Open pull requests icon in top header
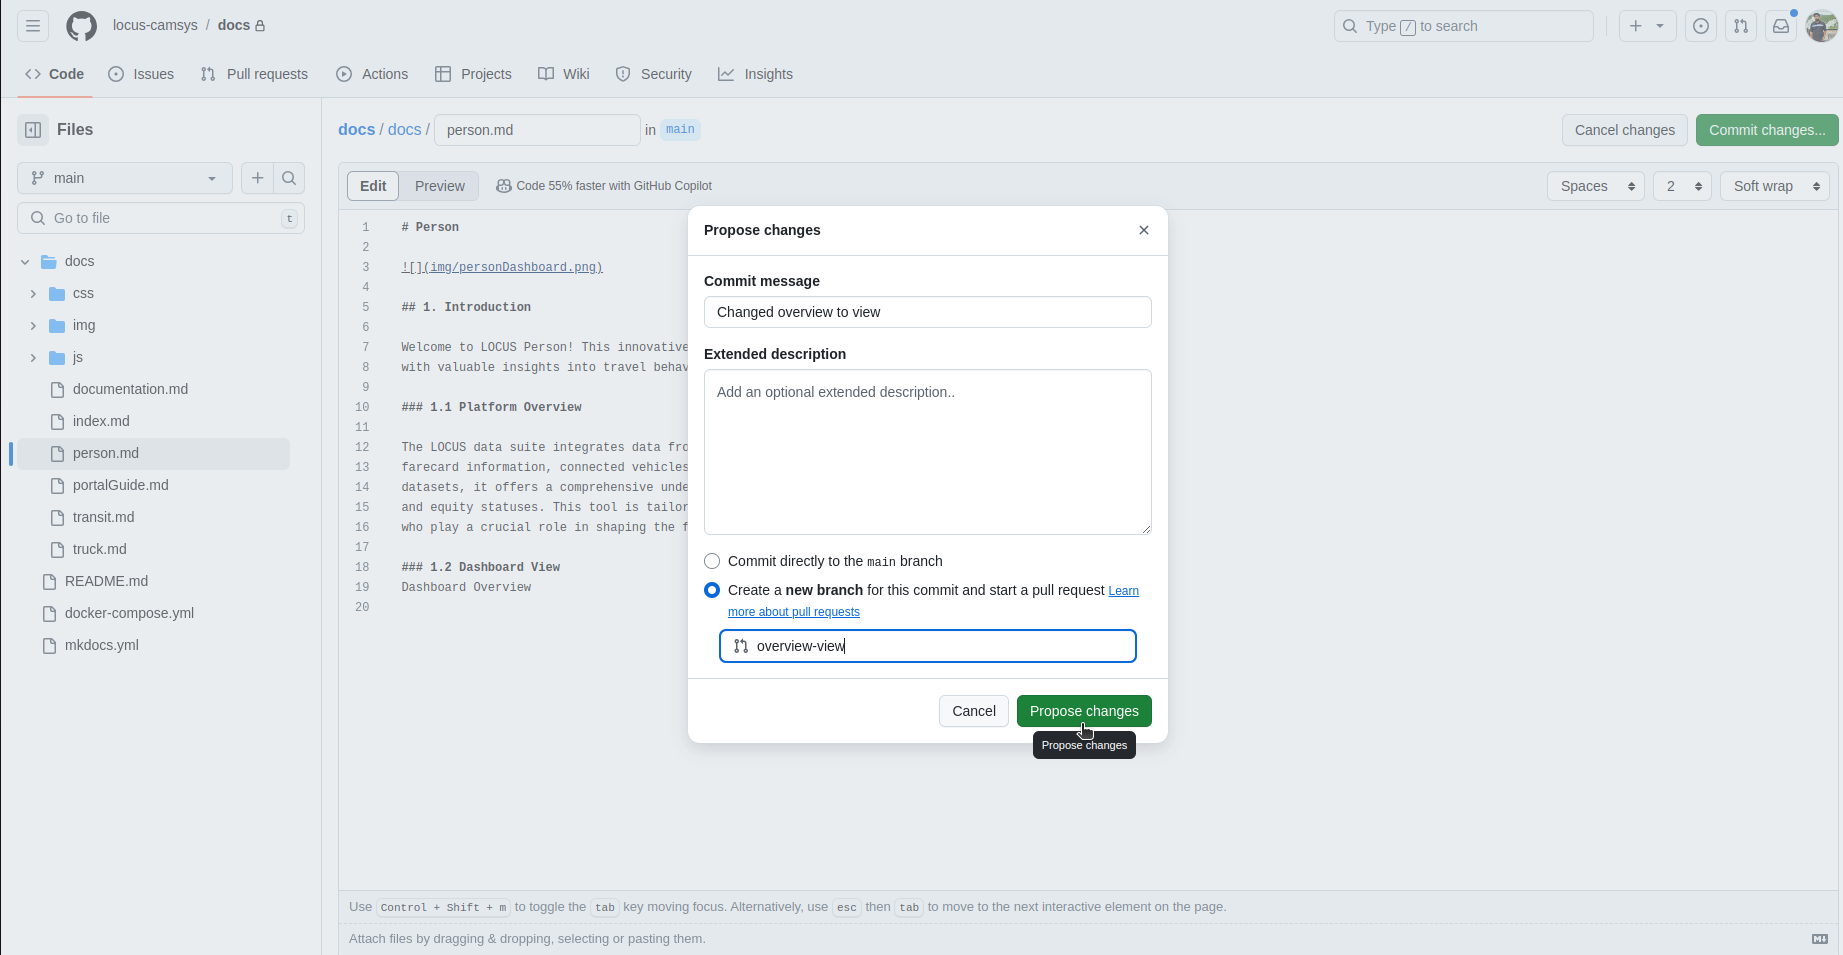The height and width of the screenshot is (955, 1843). coord(1741,26)
